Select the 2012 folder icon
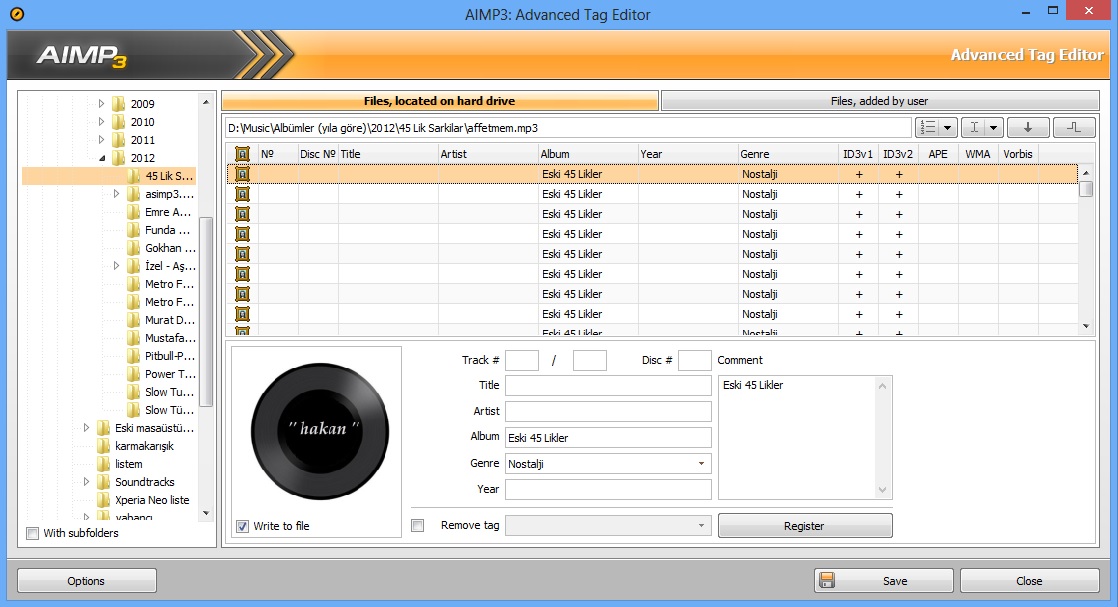The image size is (1118, 607). point(119,158)
